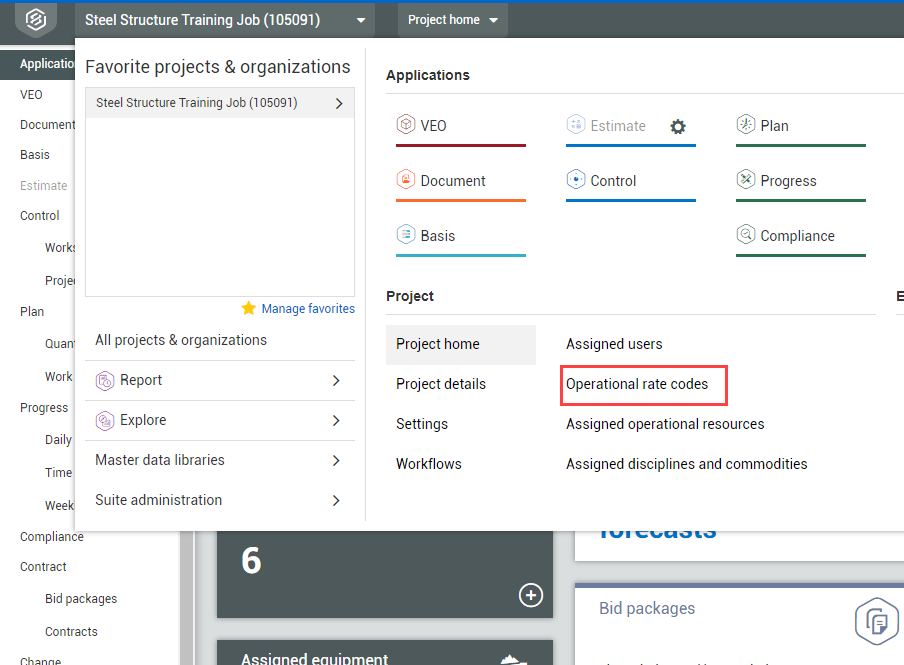The image size is (904, 665).
Task: Select the Basis application icon
Action: click(x=406, y=235)
